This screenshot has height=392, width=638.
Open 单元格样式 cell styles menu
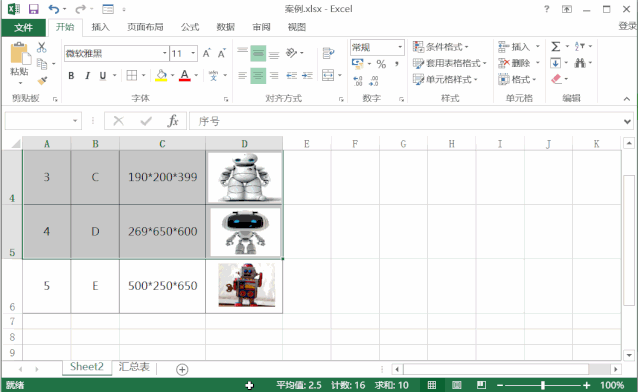(x=445, y=79)
